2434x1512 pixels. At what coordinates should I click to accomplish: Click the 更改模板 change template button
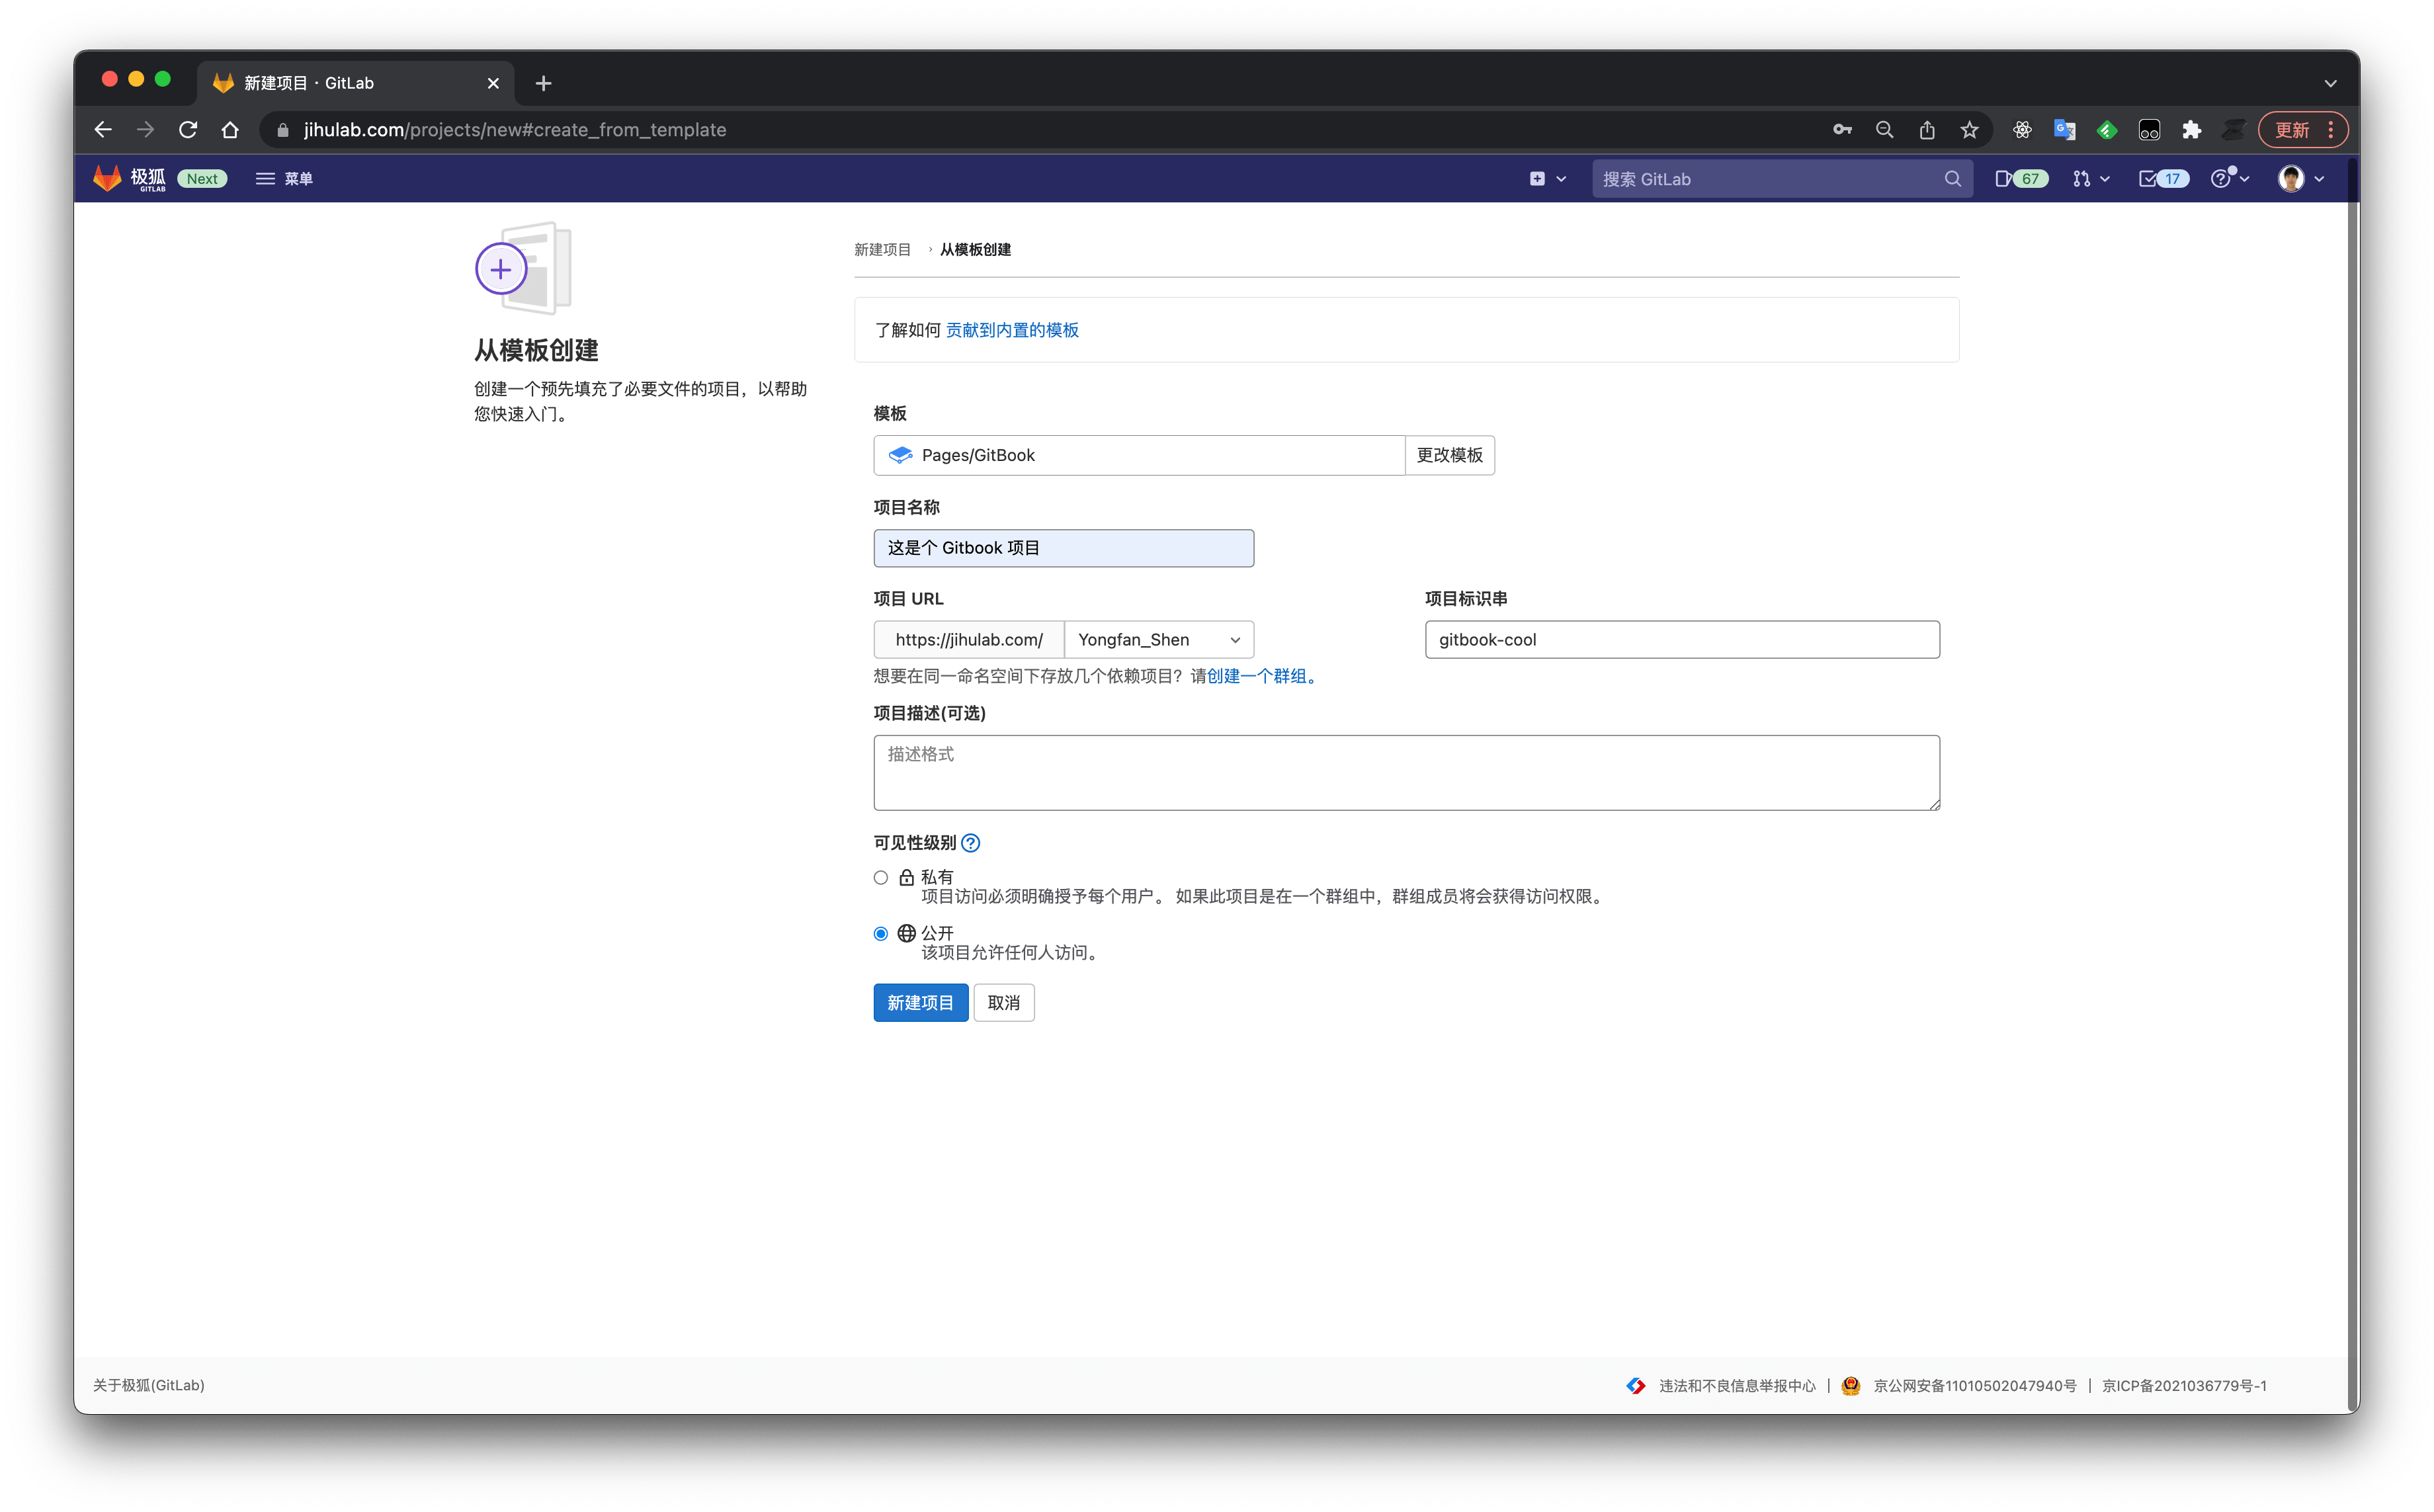pos(1449,455)
